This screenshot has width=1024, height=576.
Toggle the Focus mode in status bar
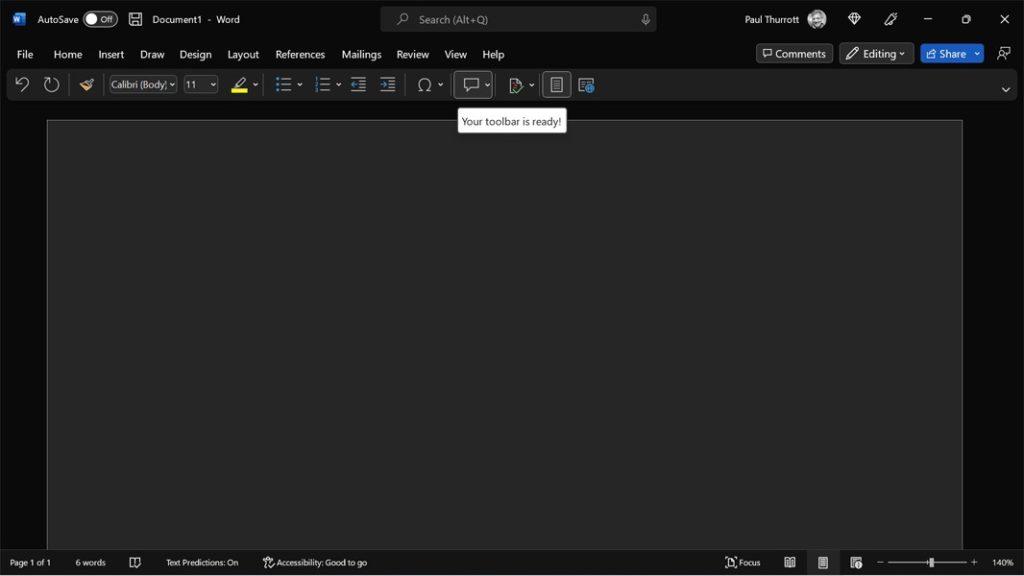(741, 562)
